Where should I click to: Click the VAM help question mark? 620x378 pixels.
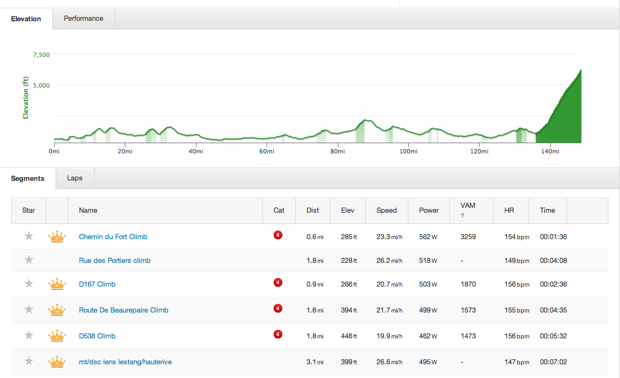[x=462, y=215]
